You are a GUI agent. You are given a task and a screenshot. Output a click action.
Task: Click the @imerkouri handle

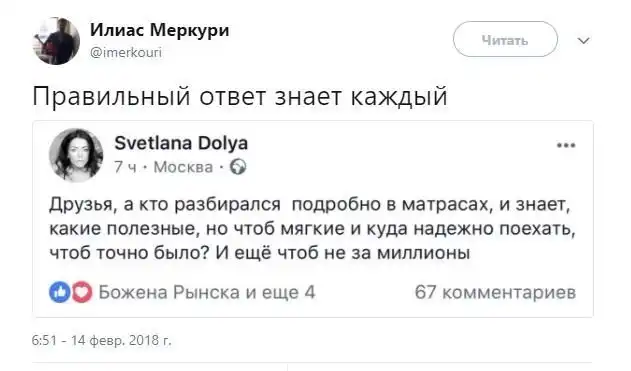pyautogui.click(x=126, y=52)
